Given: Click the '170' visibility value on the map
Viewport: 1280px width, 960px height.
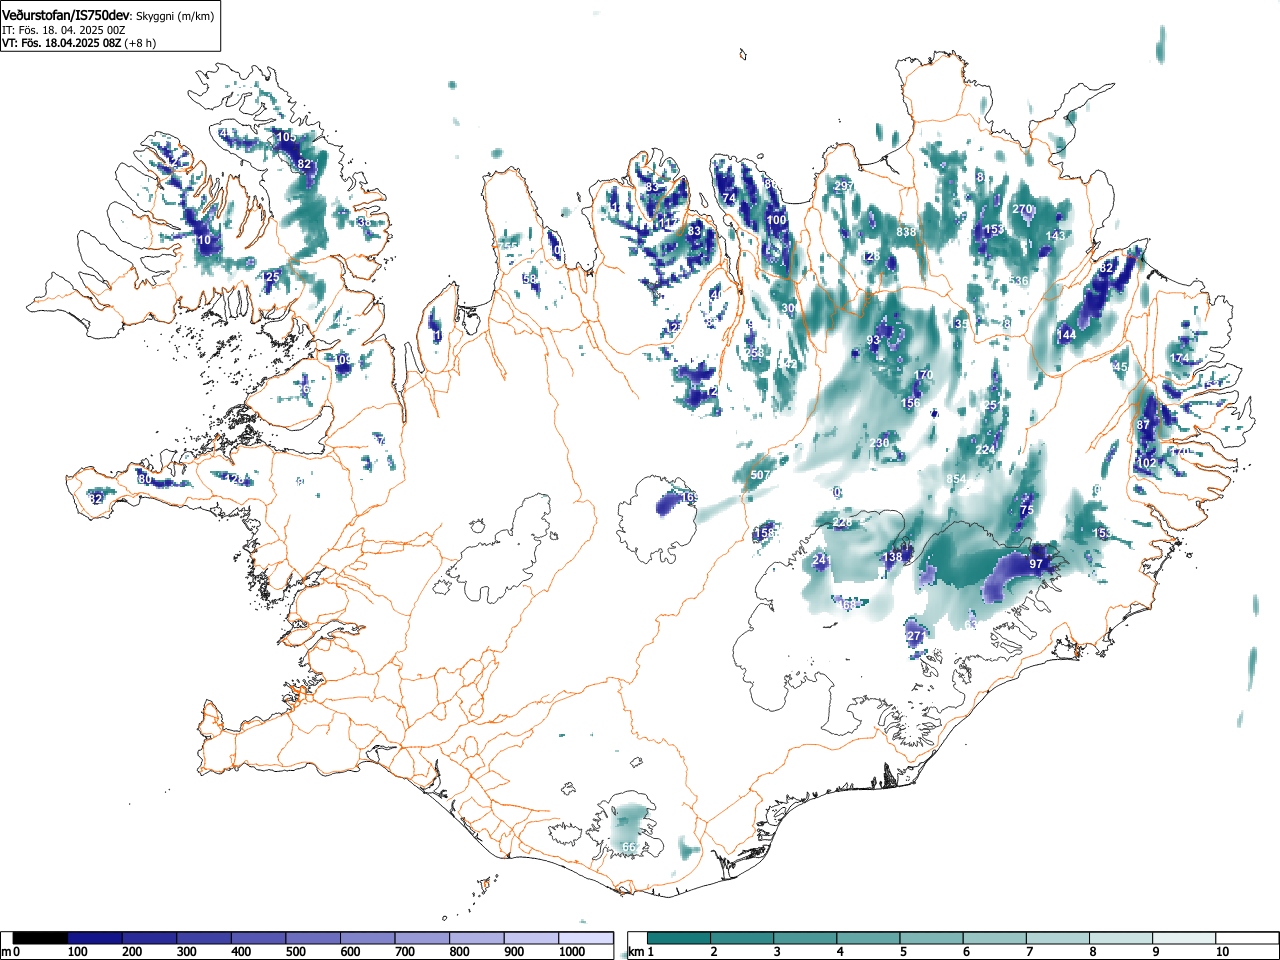Looking at the screenshot, I should [x=923, y=376].
